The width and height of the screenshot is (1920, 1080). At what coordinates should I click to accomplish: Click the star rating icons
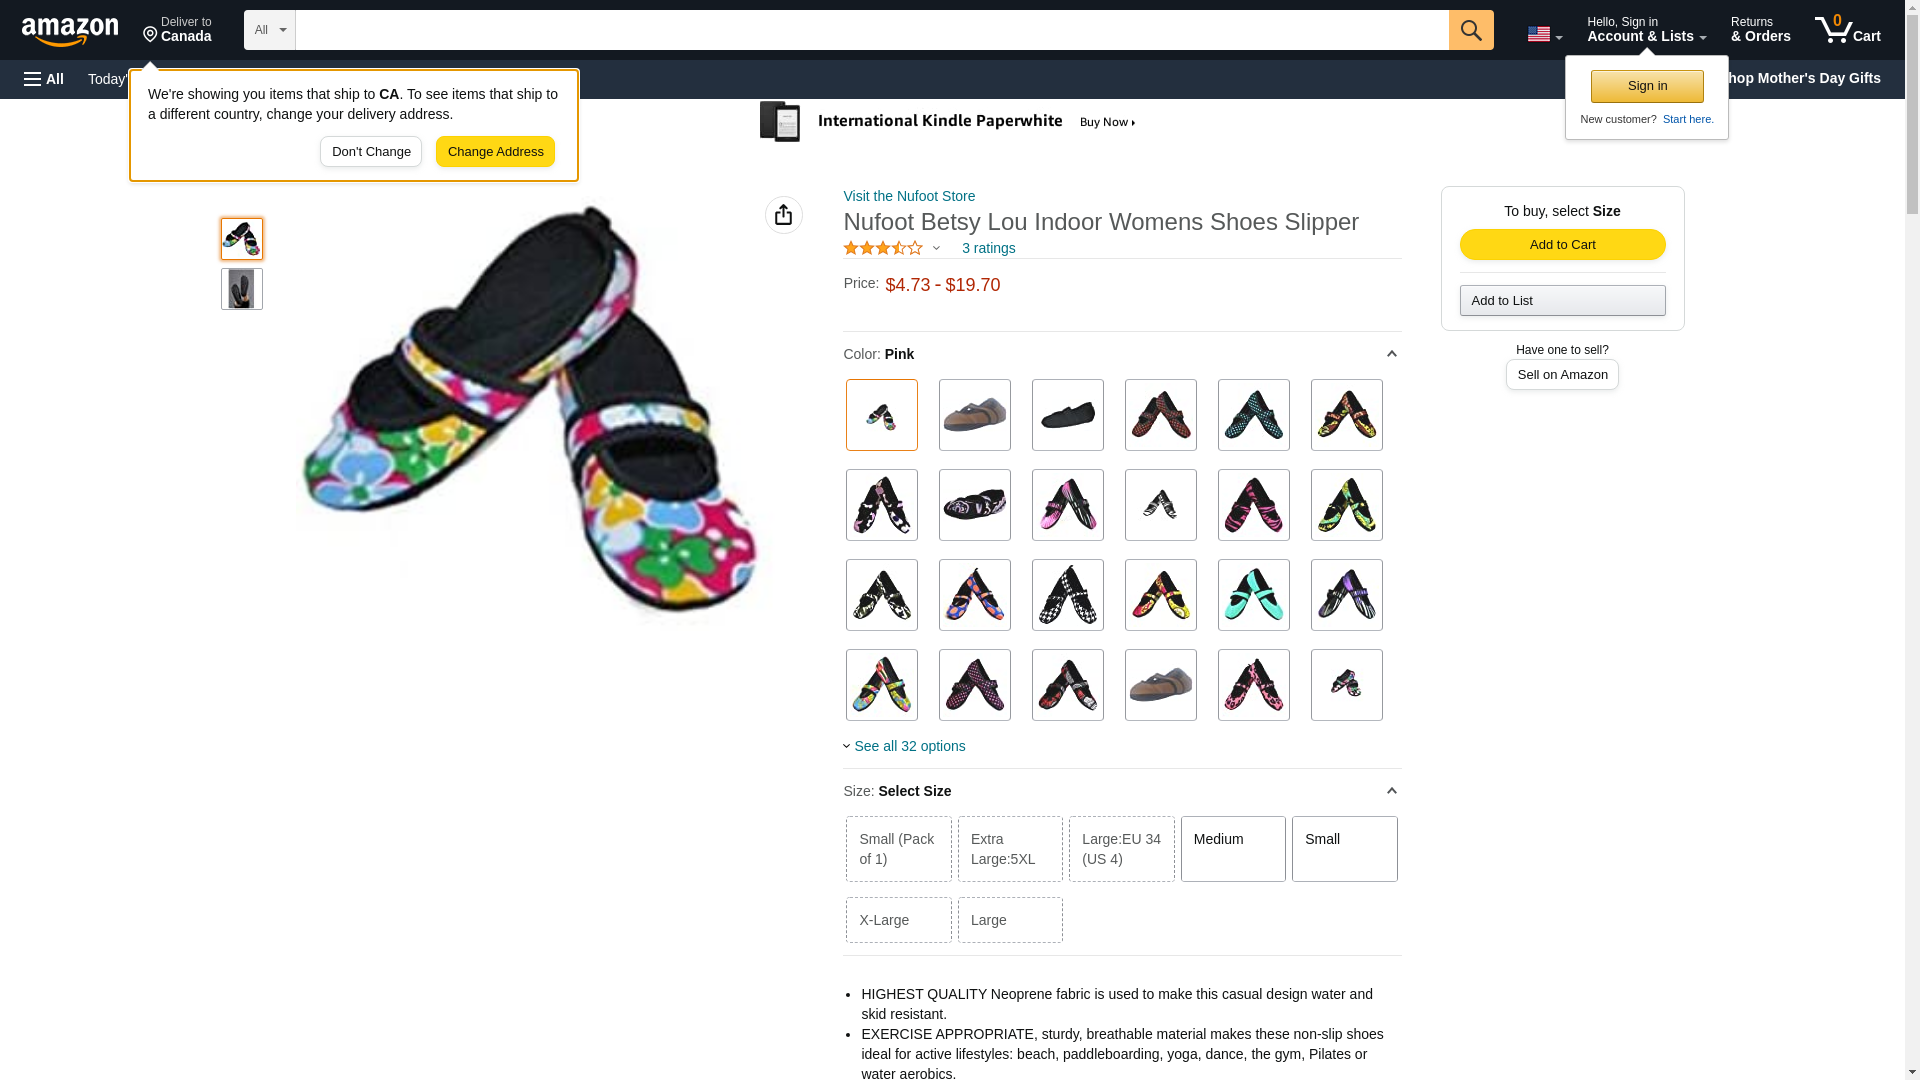tap(882, 248)
